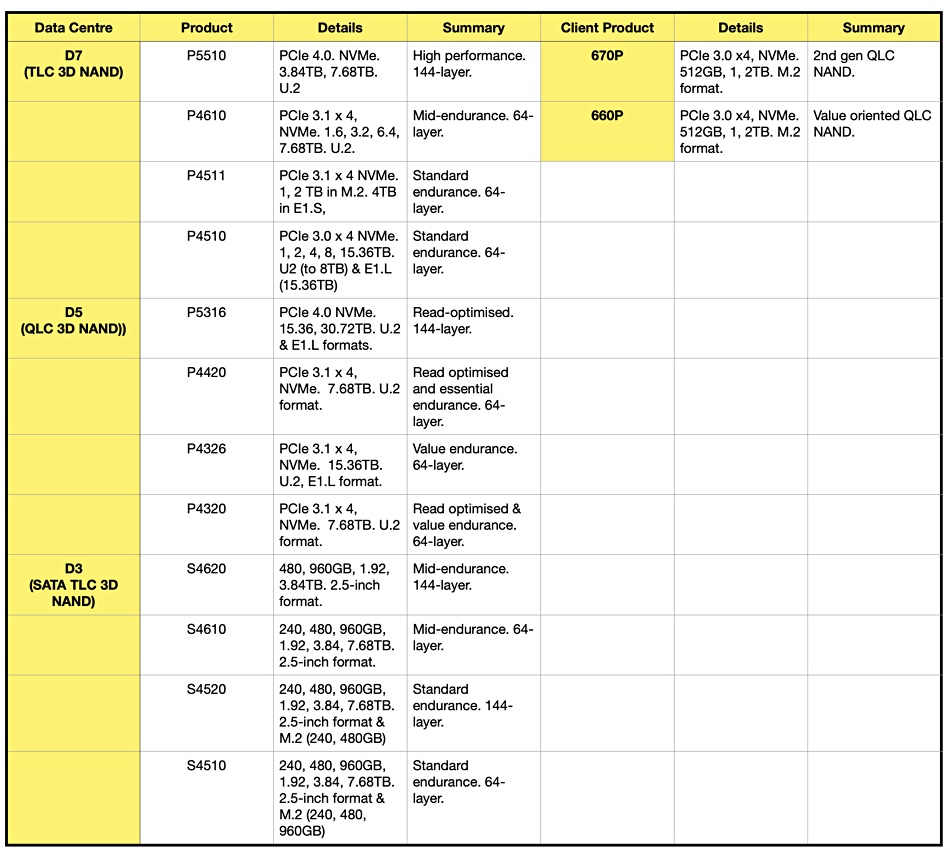
Task: Click P4510 details mentioning E1.L (15.36TB)
Action: (340, 260)
